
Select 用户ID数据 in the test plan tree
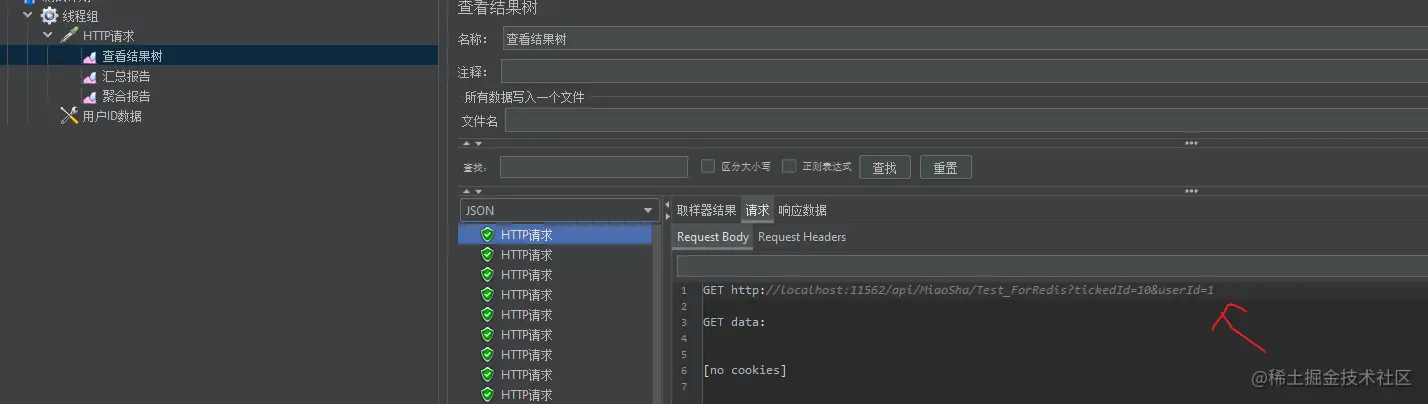(x=112, y=116)
